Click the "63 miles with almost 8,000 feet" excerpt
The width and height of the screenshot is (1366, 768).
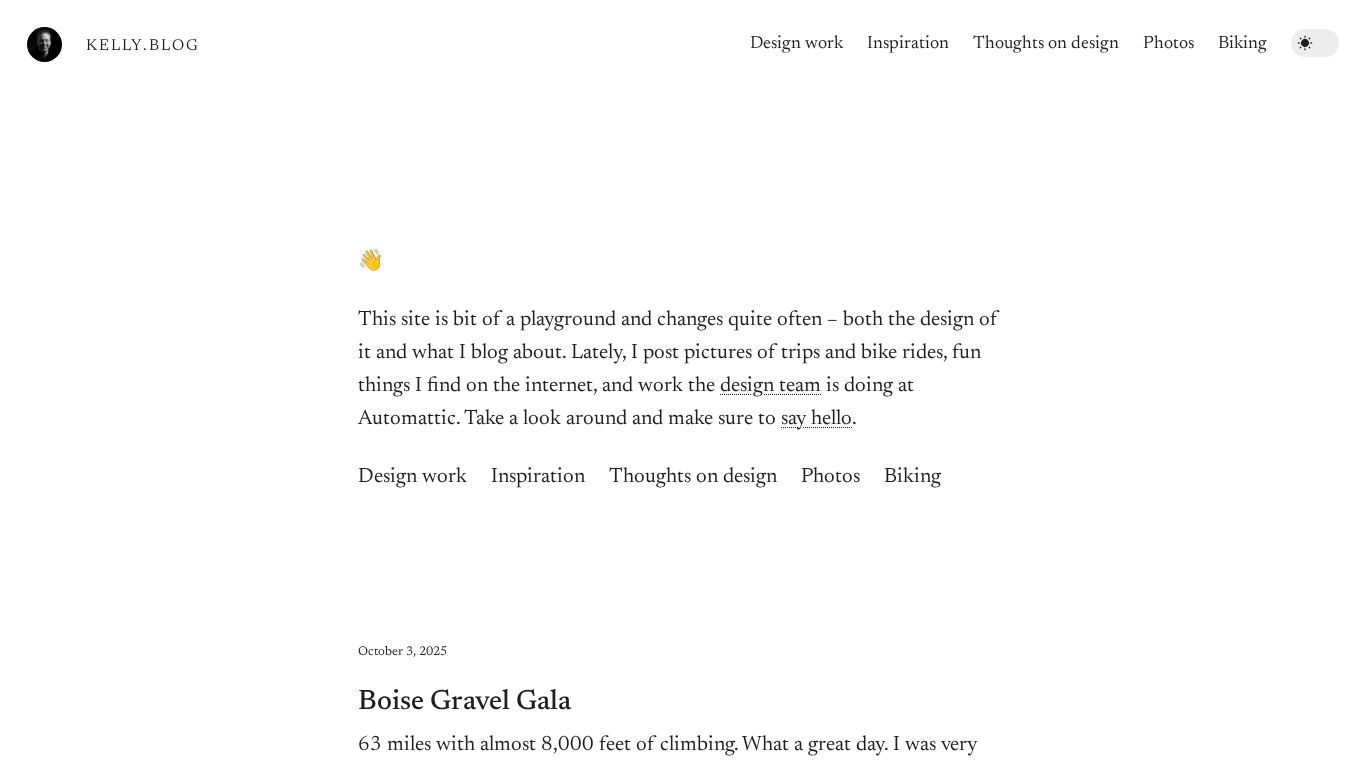coord(667,746)
